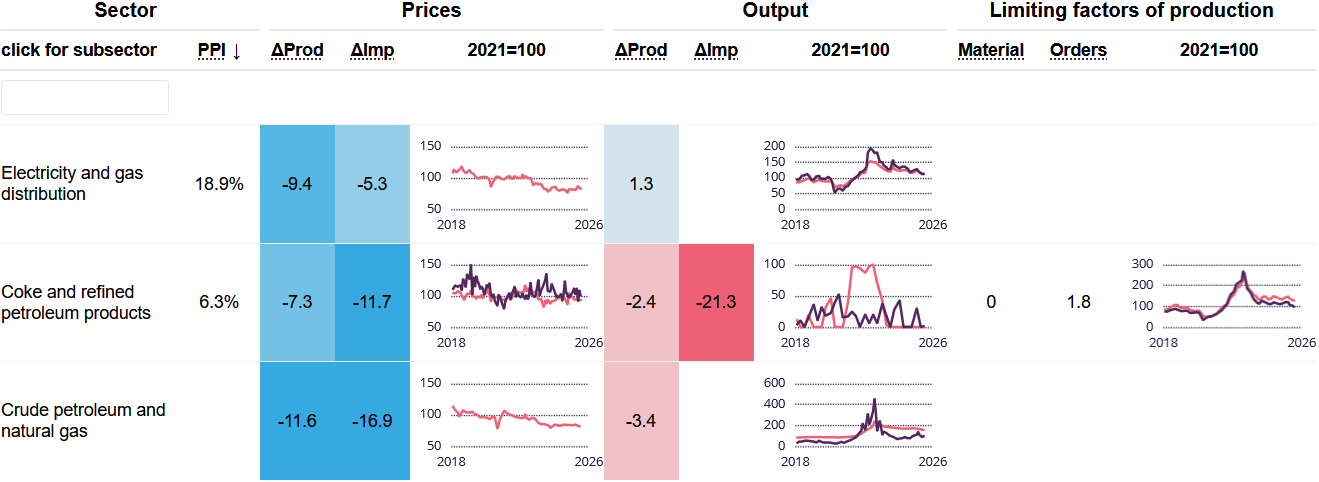The height and width of the screenshot is (482, 1319).
Task: Expand Coke and refined petroleum products row
Action: pos(76,302)
